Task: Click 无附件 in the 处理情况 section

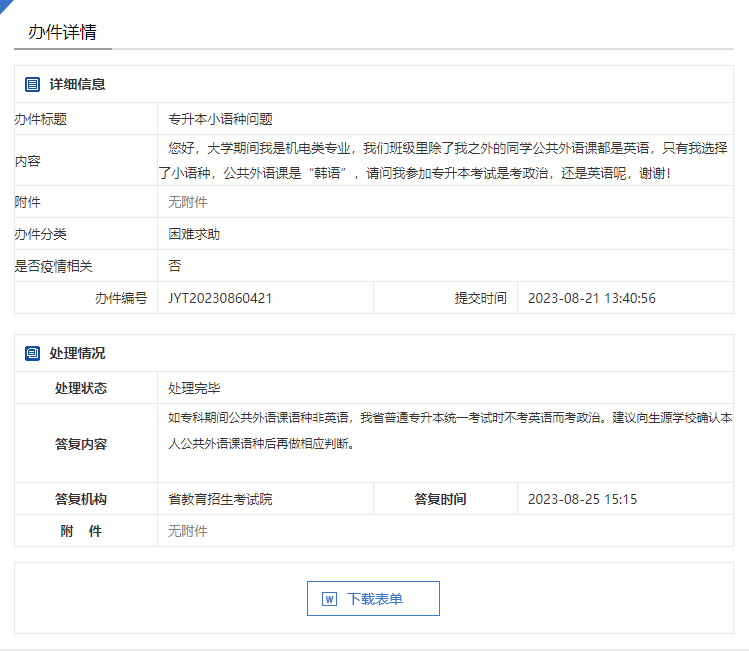Action: [x=188, y=531]
